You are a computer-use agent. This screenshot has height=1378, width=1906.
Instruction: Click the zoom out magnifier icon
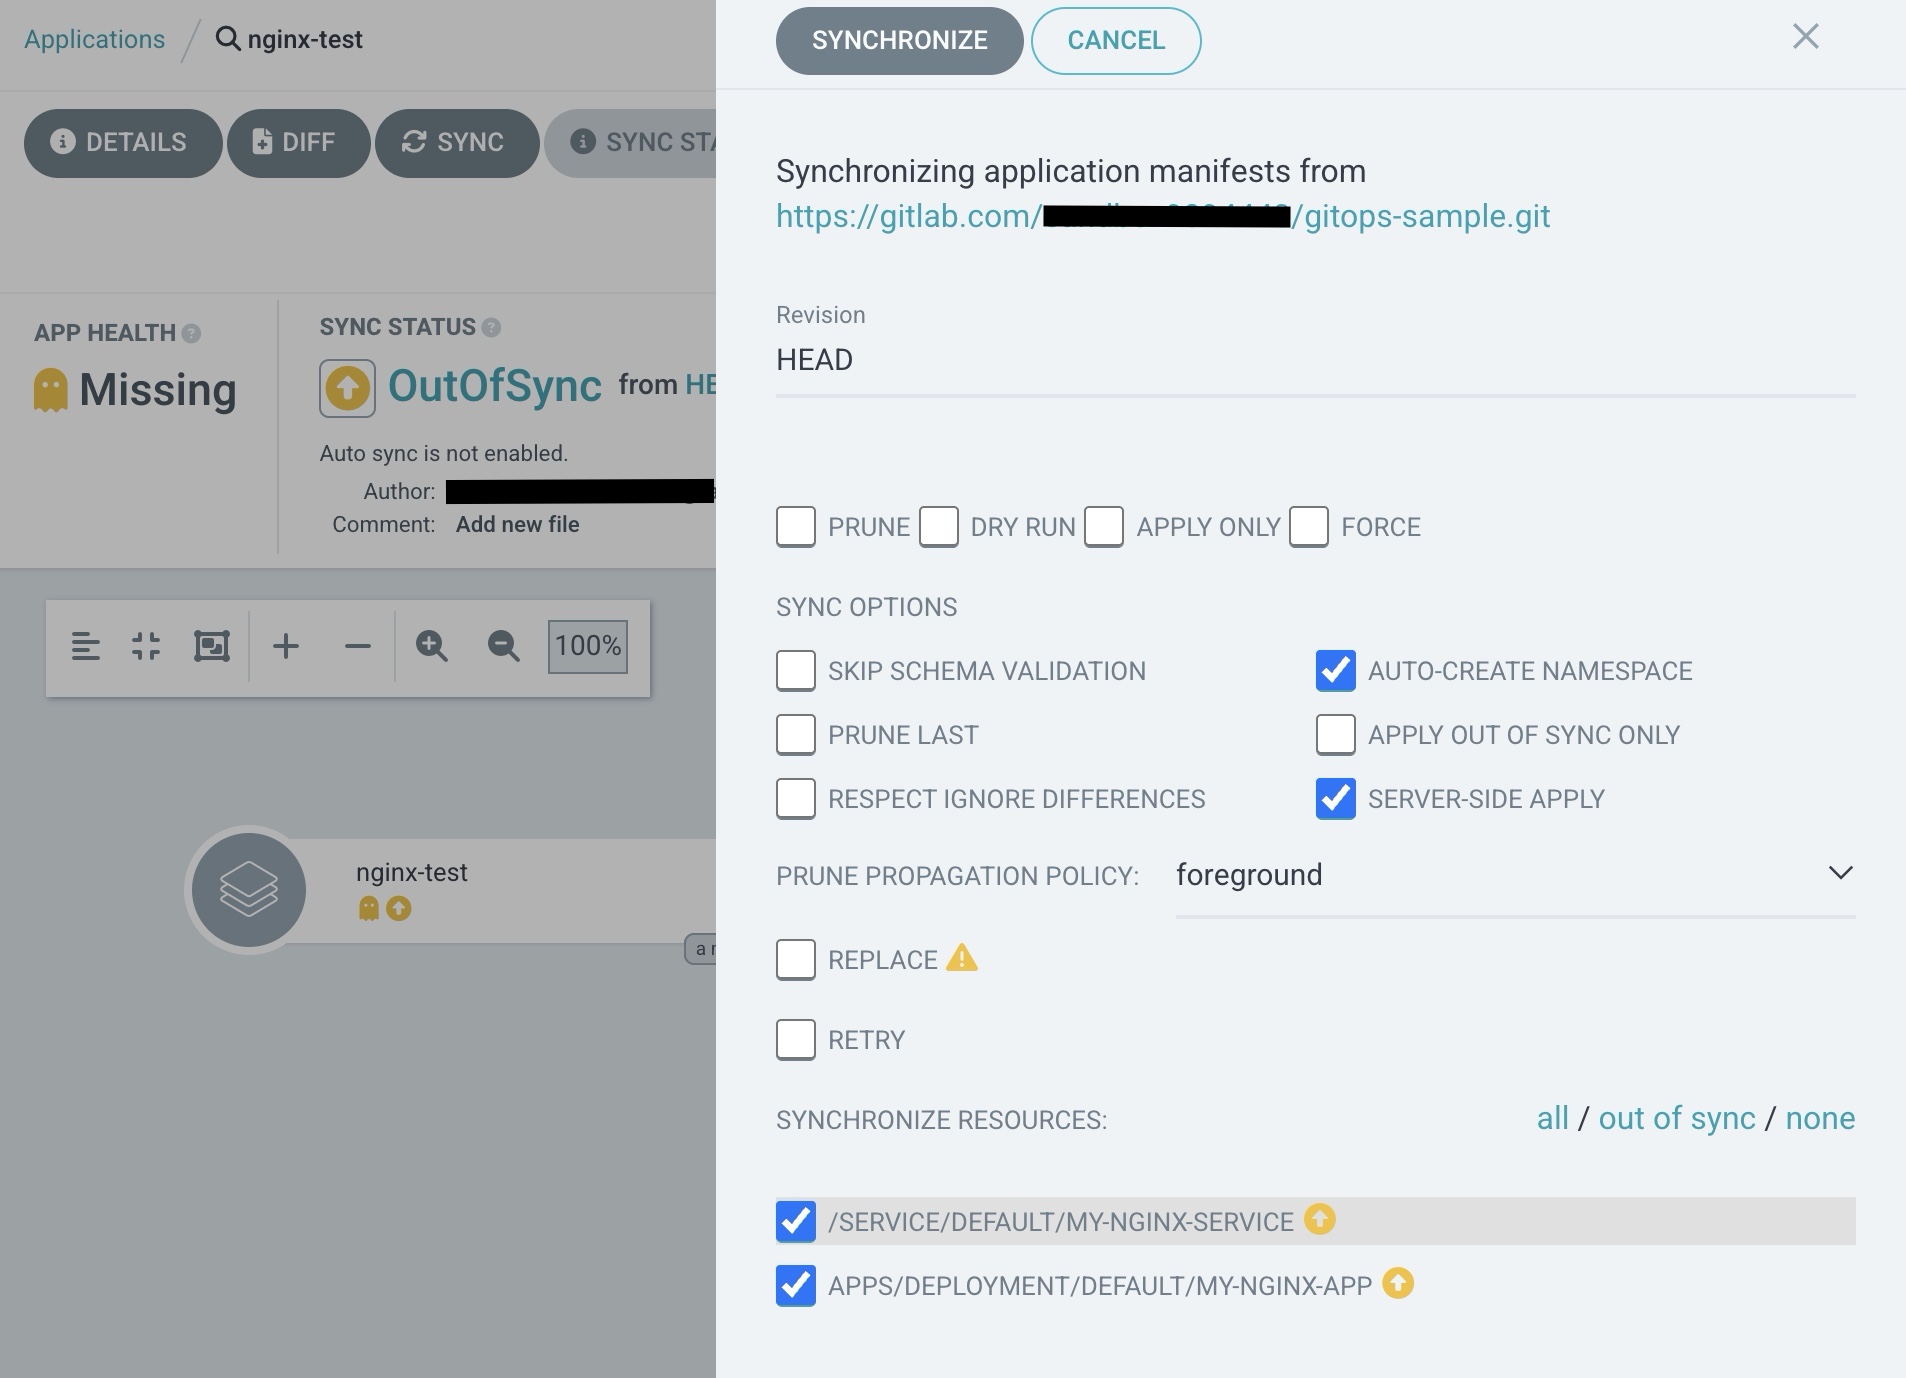pos(503,646)
